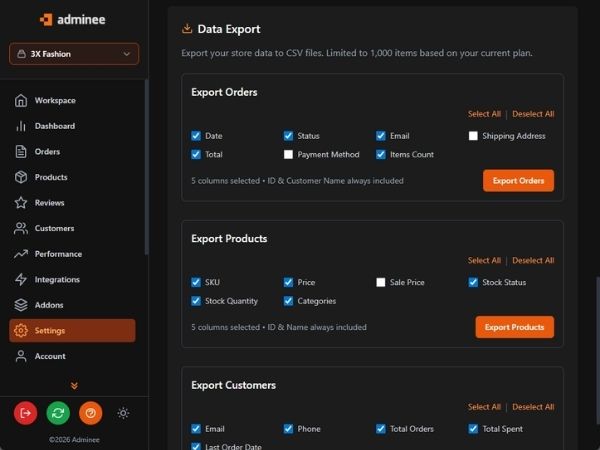Open Orders menu item
This screenshot has height=450, width=600.
pyautogui.click(x=72, y=152)
